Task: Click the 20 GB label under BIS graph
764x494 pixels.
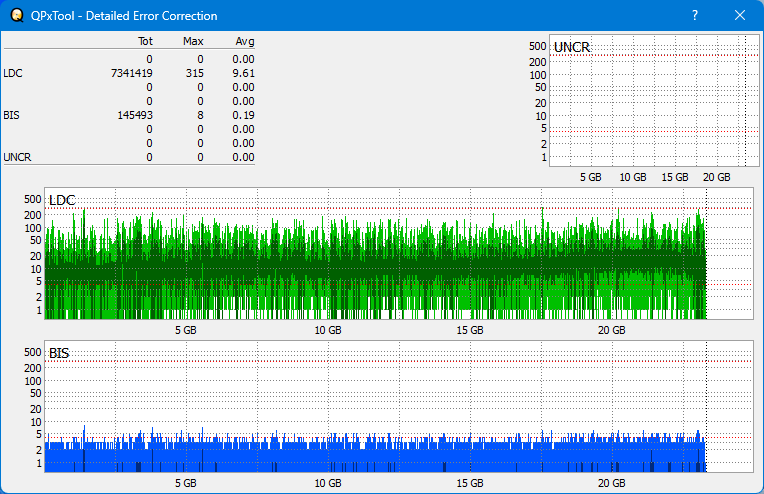Action: click(612, 482)
